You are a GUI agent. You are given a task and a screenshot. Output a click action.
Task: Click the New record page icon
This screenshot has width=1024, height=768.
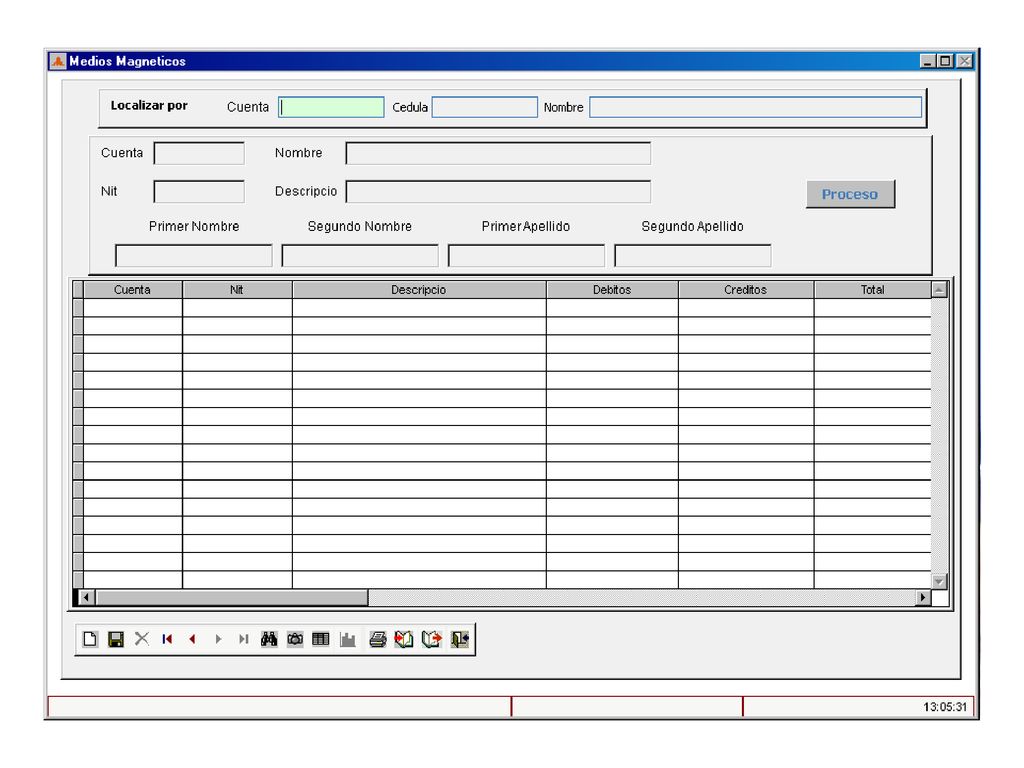click(x=90, y=639)
